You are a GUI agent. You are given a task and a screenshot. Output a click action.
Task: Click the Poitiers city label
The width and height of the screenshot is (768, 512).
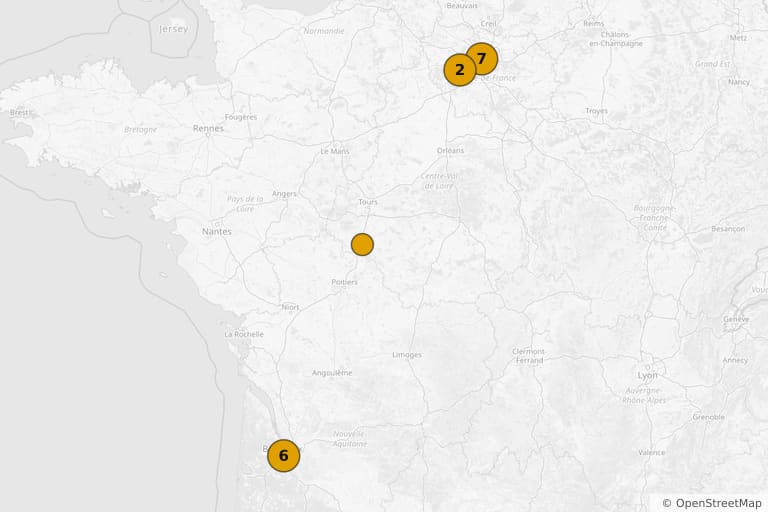tap(344, 282)
